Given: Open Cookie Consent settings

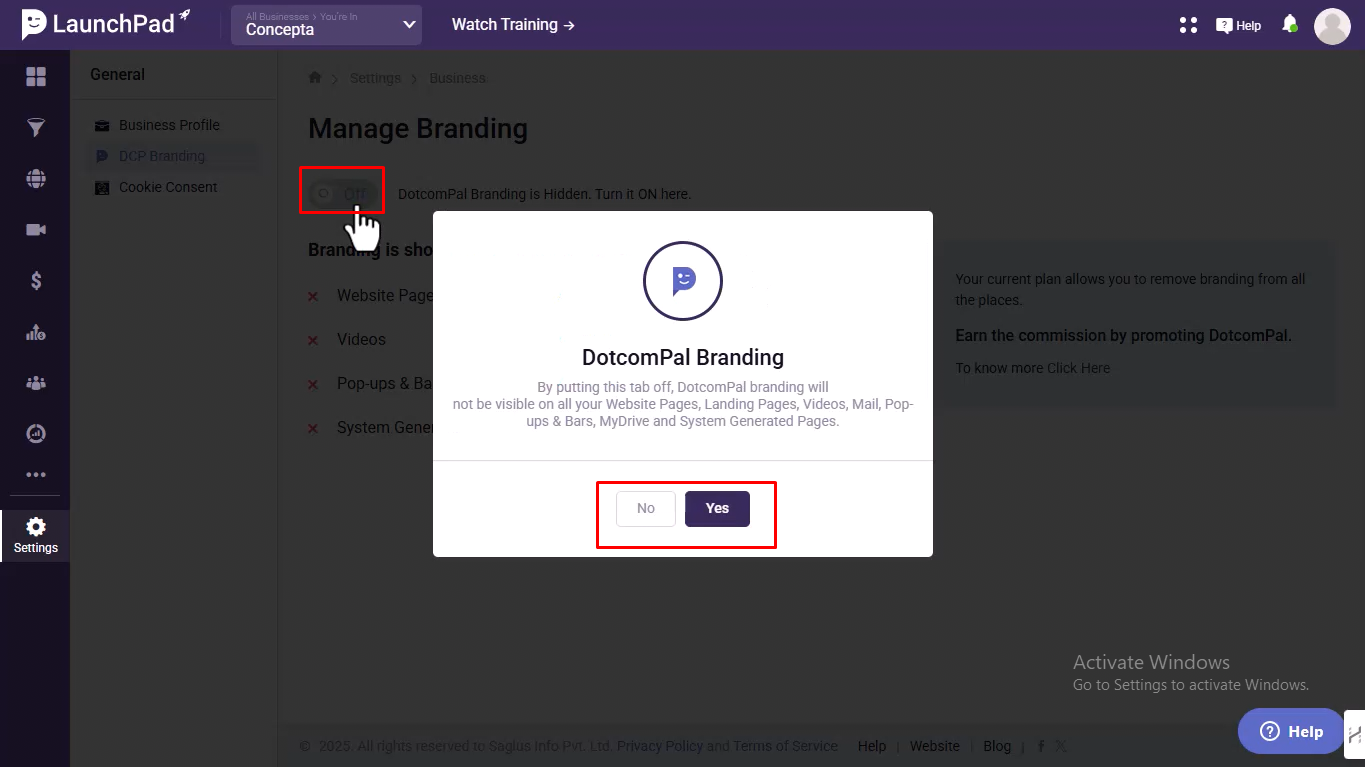Looking at the screenshot, I should (168, 187).
